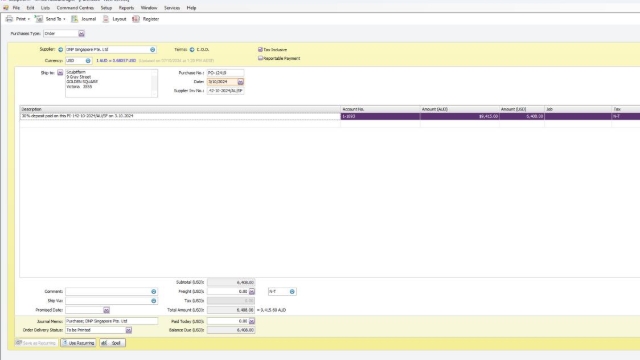Open the Comment selection dropdown arrow

tap(153, 291)
